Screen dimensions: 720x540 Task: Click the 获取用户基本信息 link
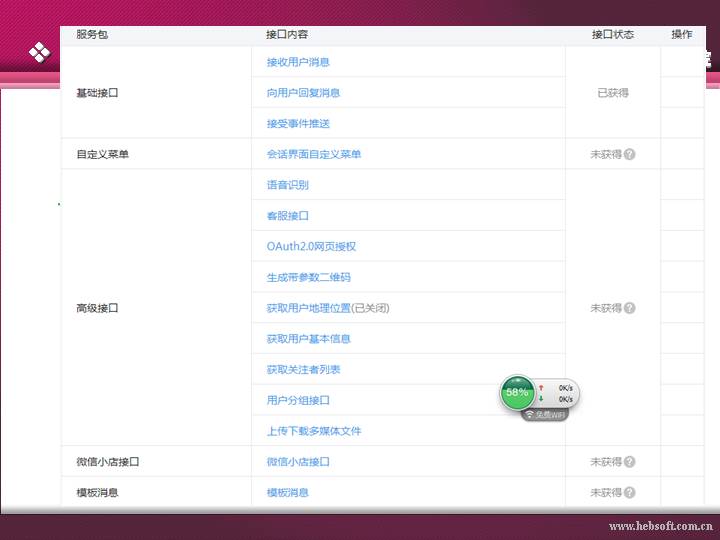308,339
